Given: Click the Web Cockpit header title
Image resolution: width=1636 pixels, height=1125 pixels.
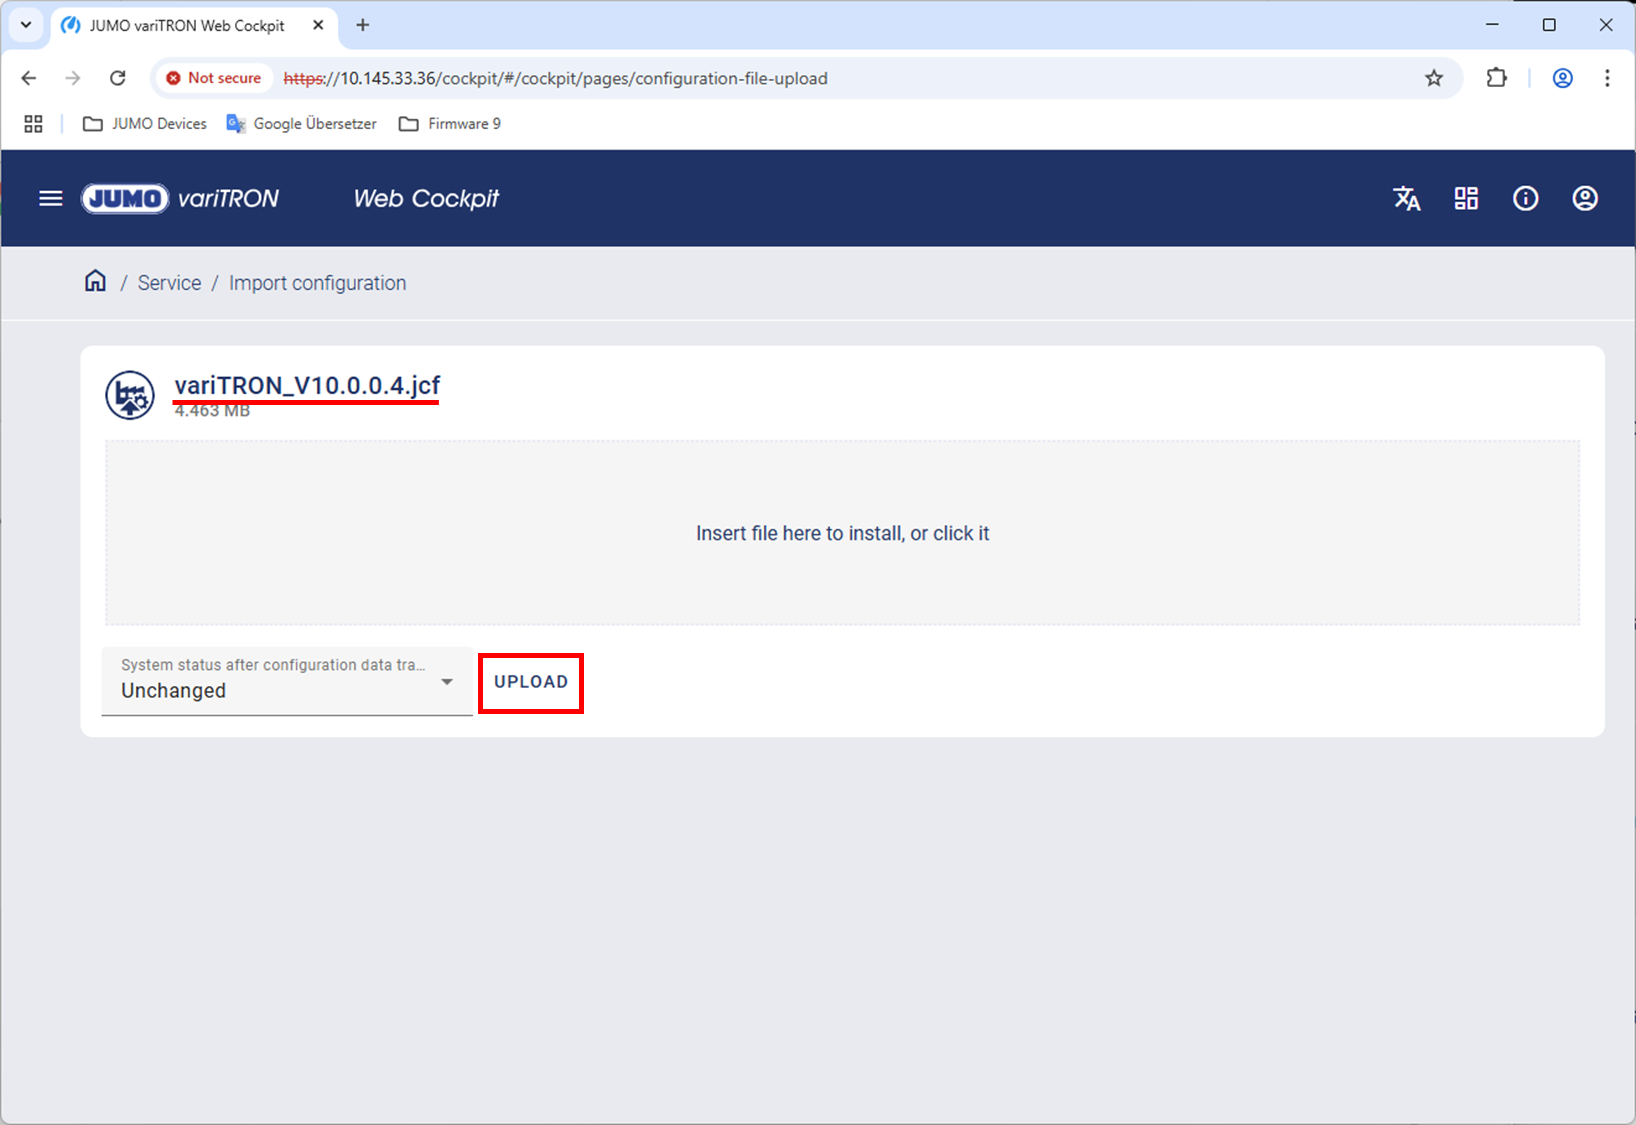Looking at the screenshot, I should tap(426, 198).
